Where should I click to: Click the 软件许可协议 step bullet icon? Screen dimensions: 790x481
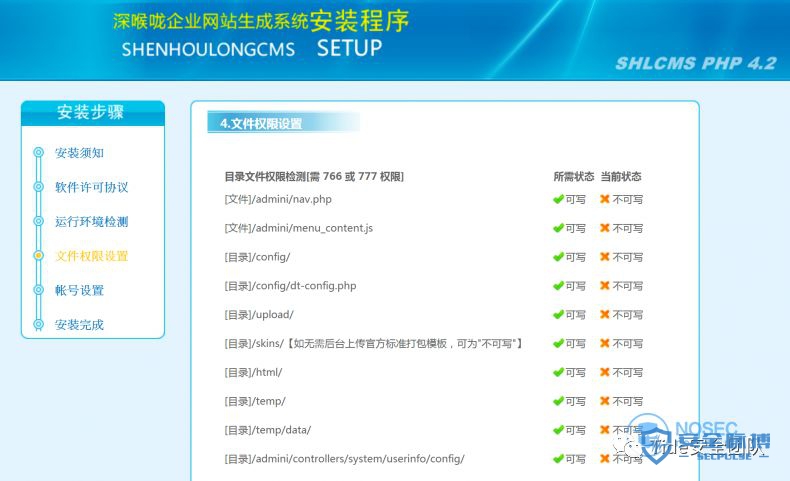click(x=38, y=187)
